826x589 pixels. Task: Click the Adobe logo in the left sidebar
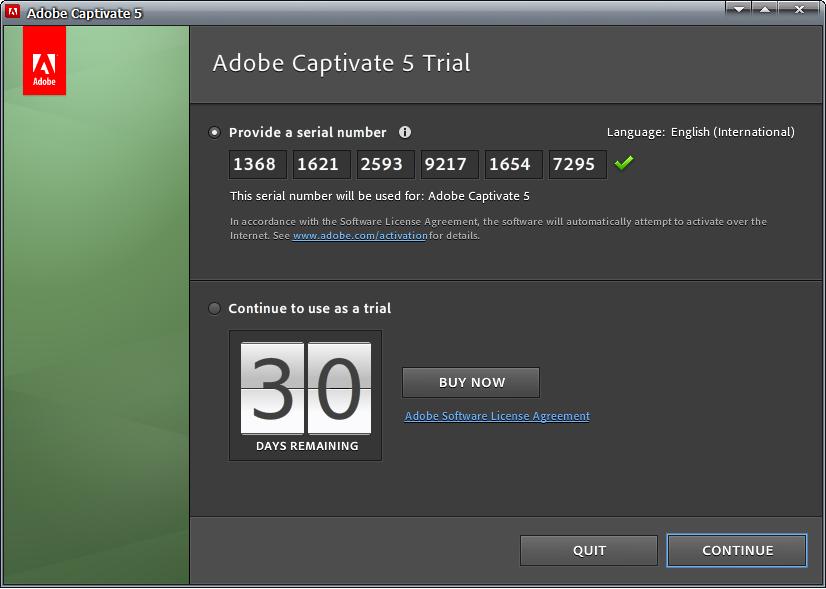(x=44, y=62)
